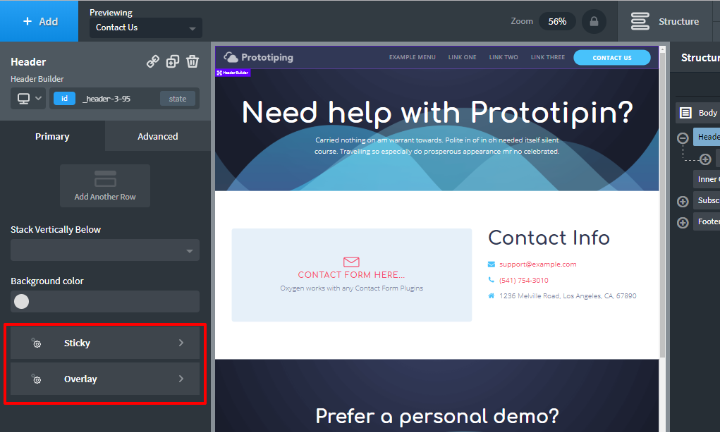Click EXAMPLE MENU in preview navigation
This screenshot has height=432, width=720.
412,57
